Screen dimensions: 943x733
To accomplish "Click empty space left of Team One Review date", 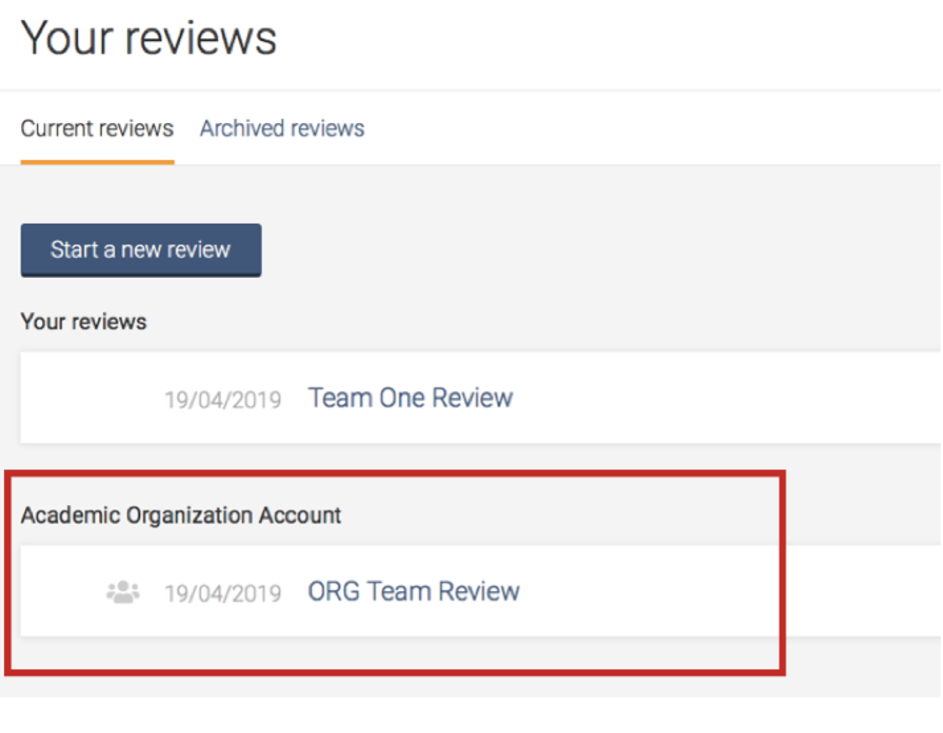I will 90,398.
